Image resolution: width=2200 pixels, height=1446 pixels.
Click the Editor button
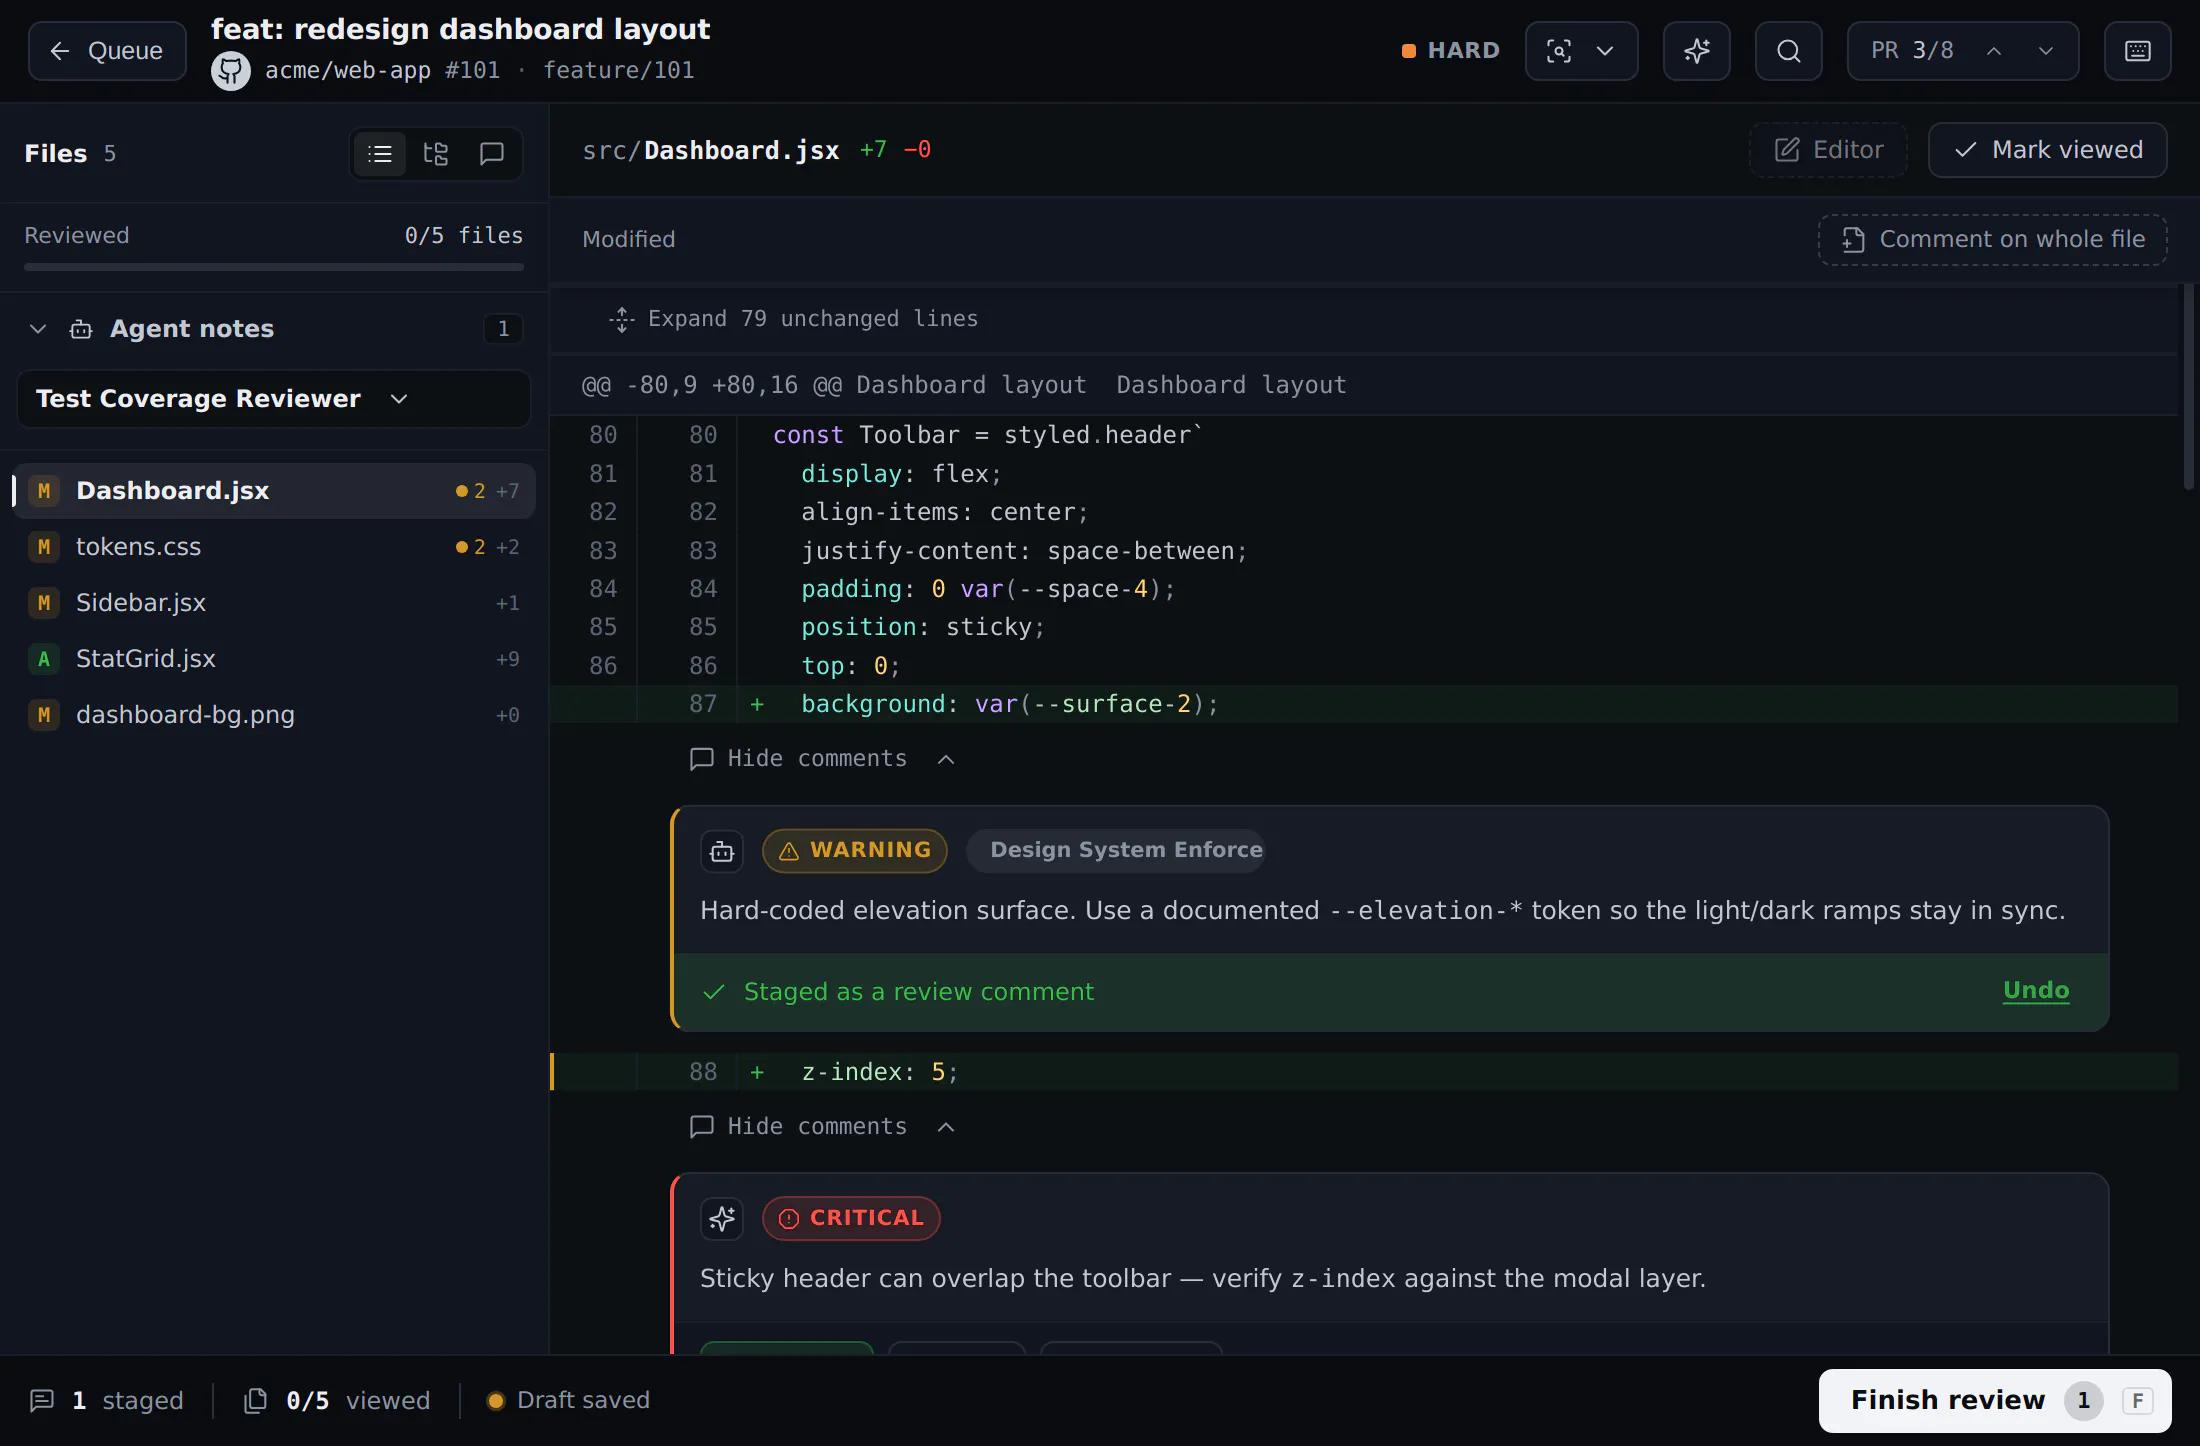point(1828,150)
